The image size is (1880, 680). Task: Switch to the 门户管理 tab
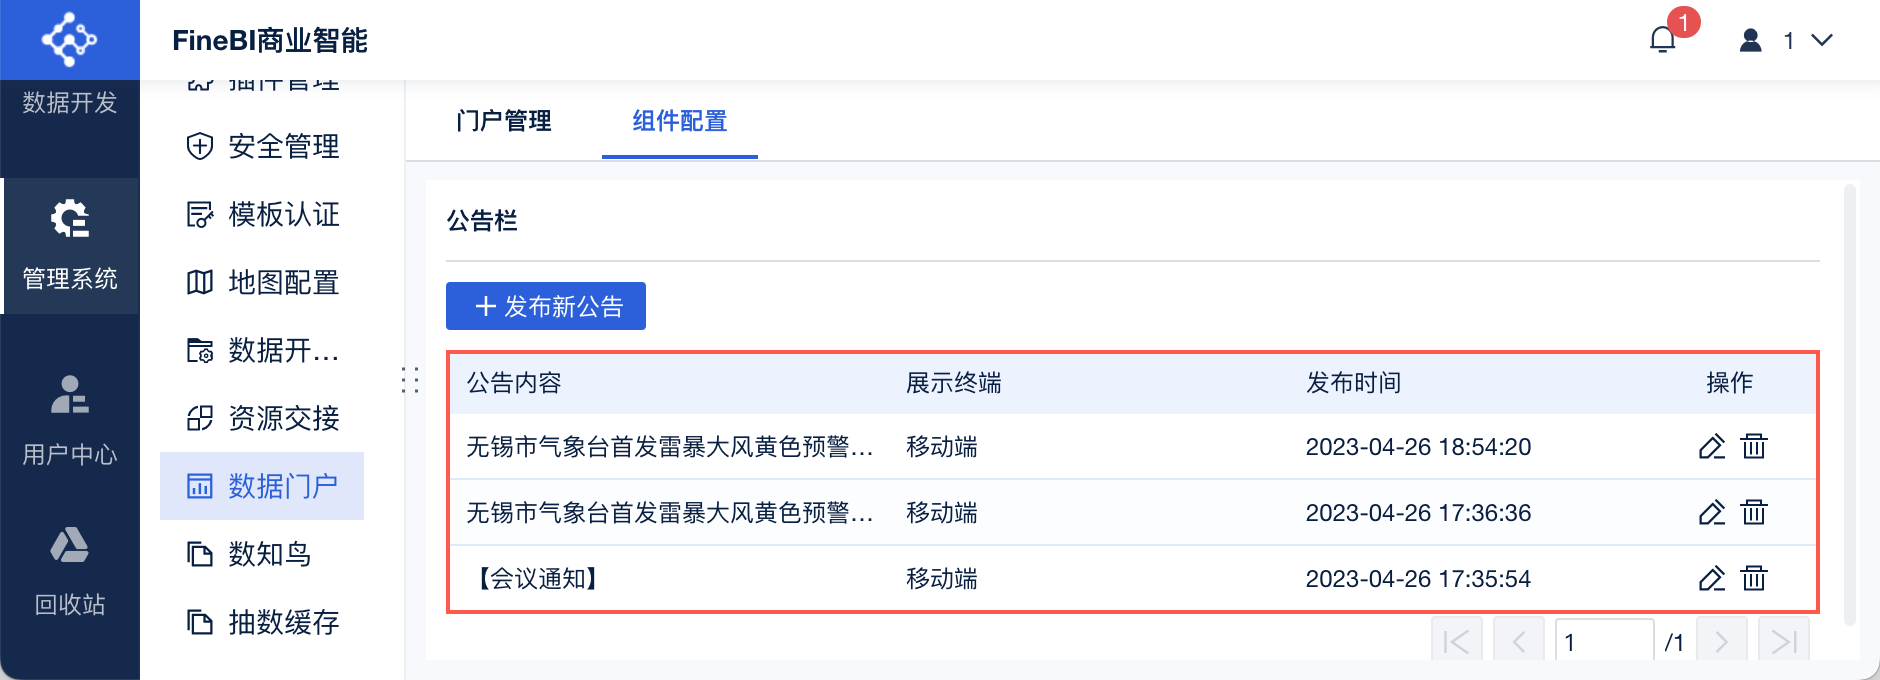coord(503,121)
